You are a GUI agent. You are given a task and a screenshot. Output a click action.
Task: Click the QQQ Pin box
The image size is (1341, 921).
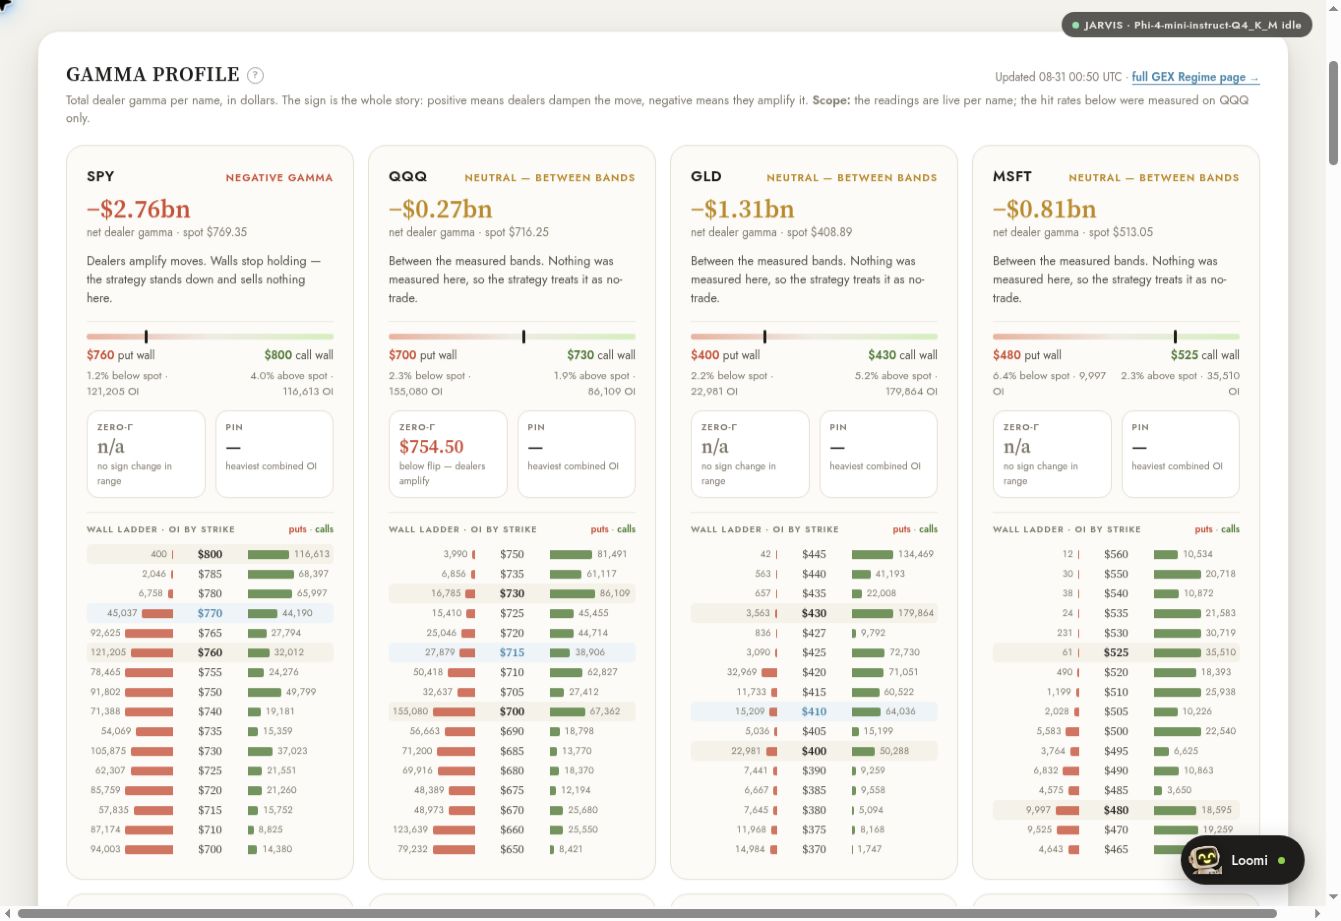point(577,454)
